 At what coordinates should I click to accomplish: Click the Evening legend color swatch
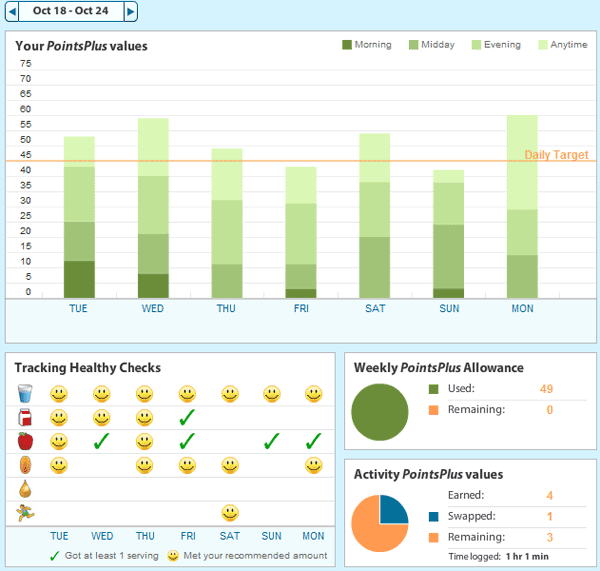pos(476,45)
